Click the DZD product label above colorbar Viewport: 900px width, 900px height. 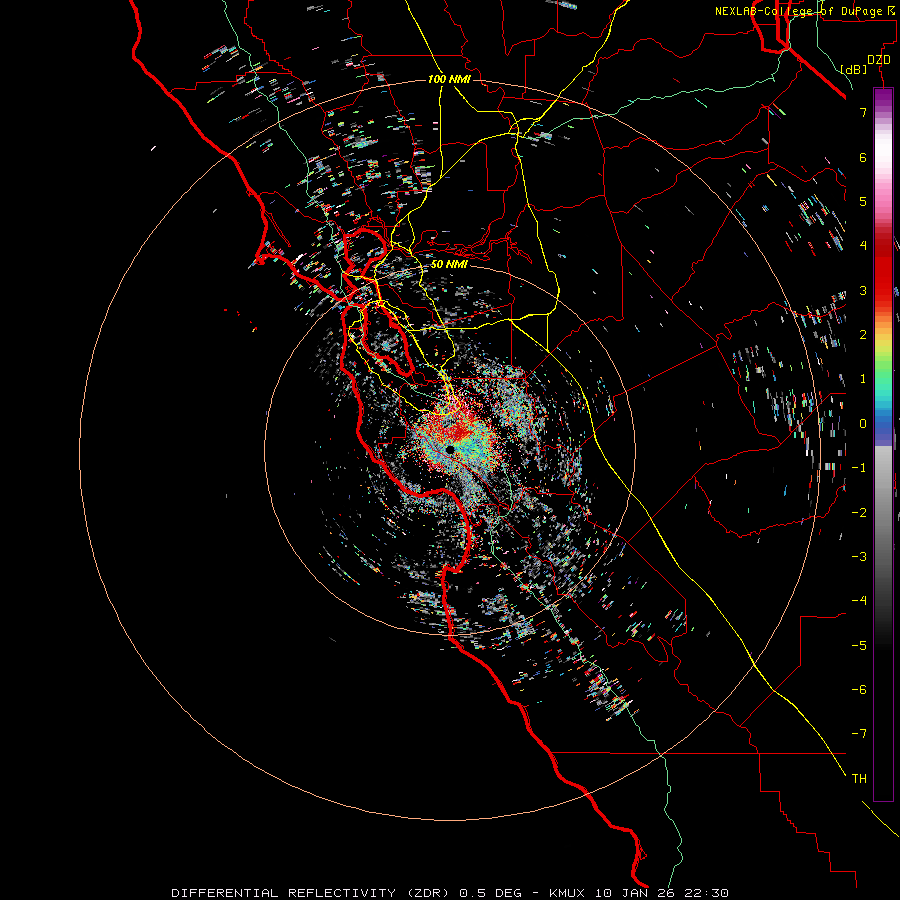(x=879, y=60)
